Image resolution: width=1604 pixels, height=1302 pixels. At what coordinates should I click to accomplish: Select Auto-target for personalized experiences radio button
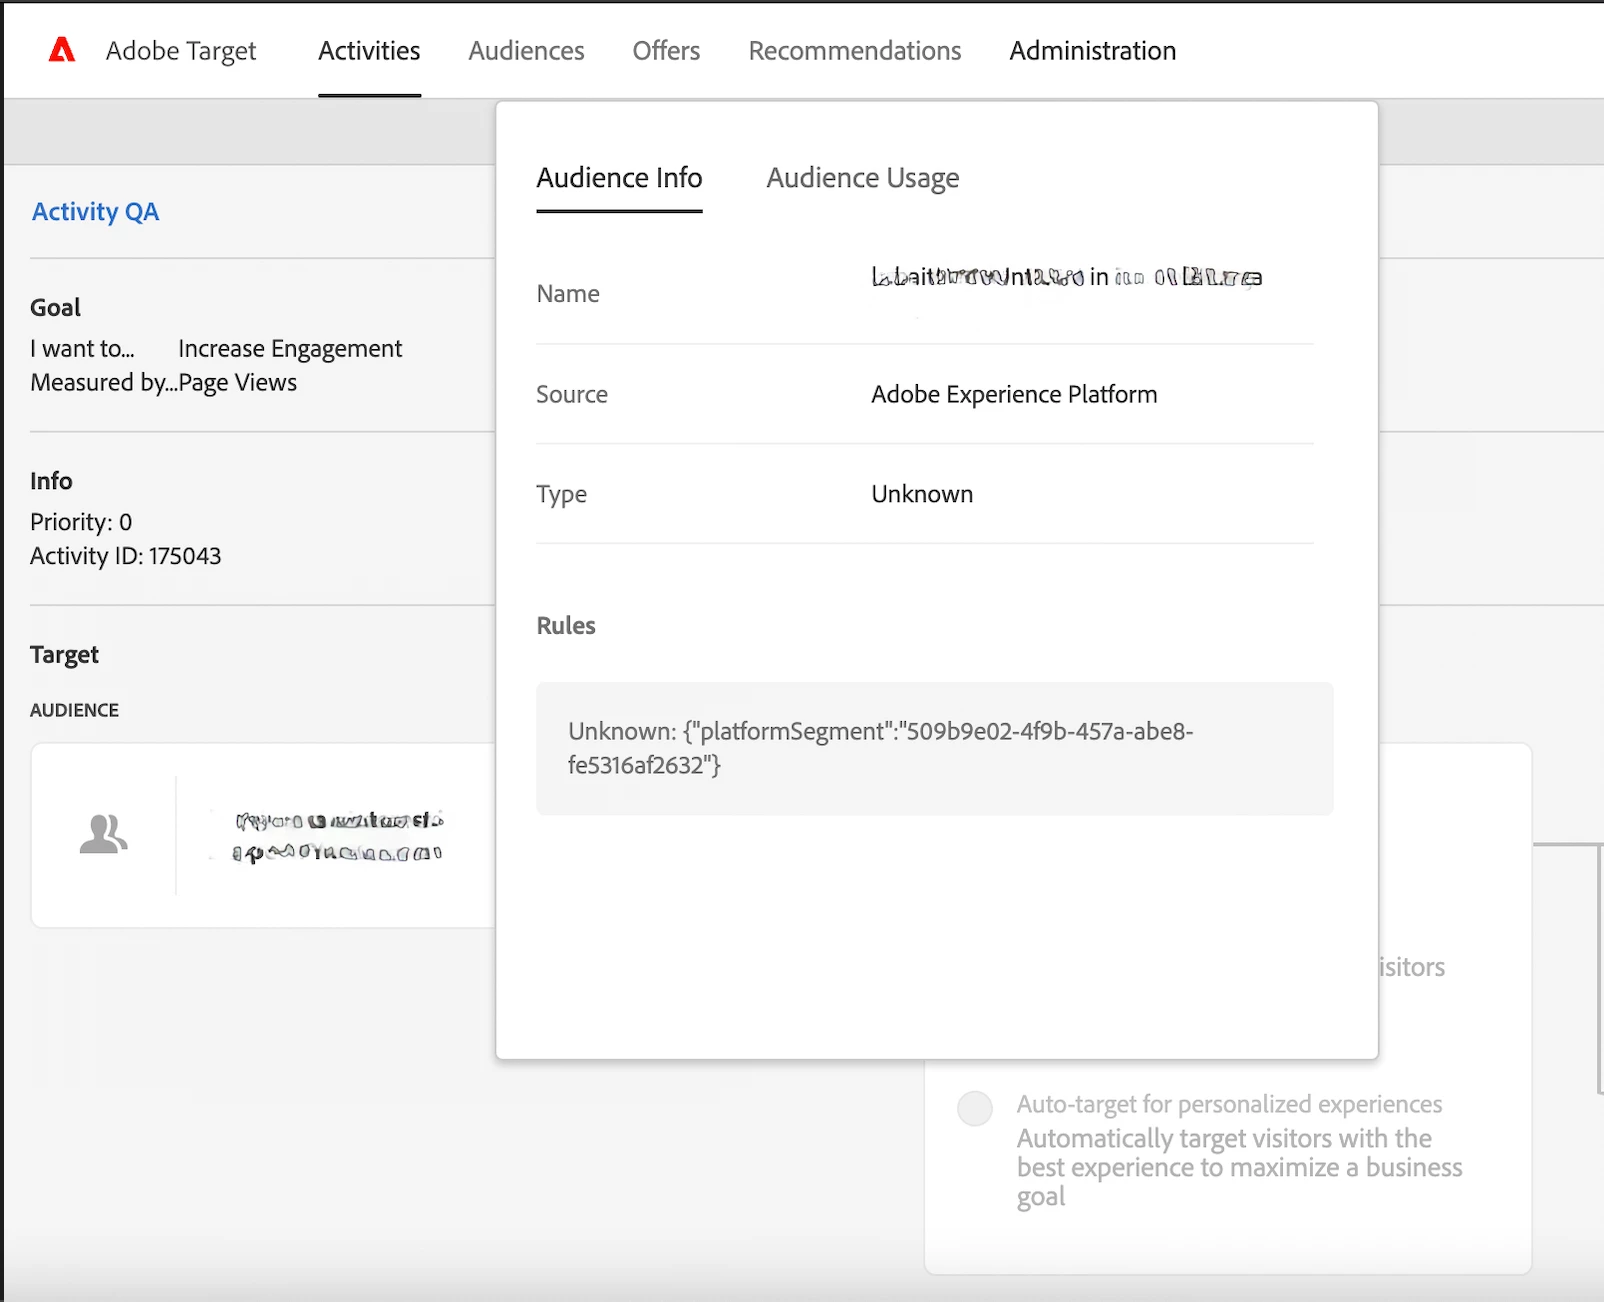pyautogui.click(x=975, y=1108)
